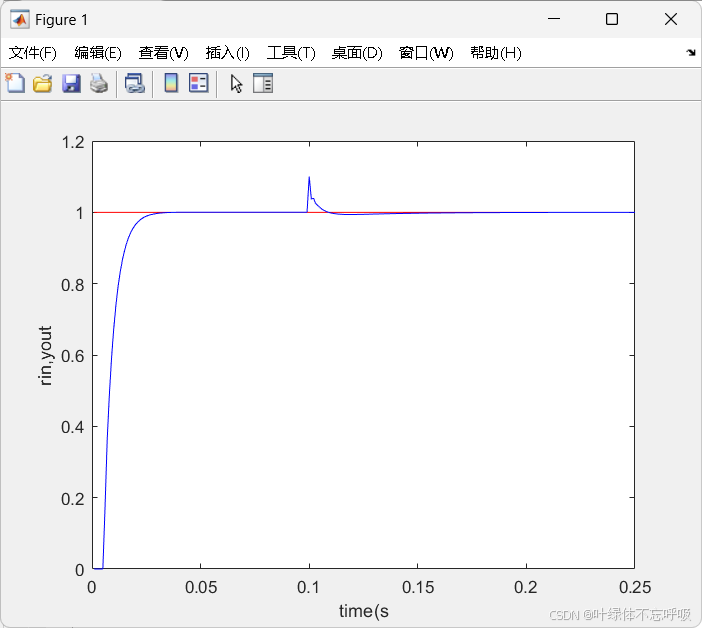Click the 0.25 x-axis tick label

pos(635,587)
